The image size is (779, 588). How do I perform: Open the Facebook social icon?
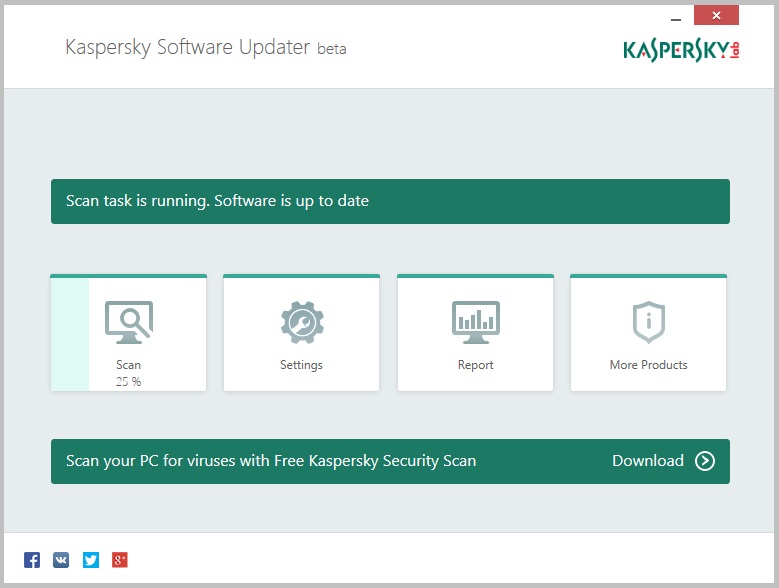[x=32, y=560]
